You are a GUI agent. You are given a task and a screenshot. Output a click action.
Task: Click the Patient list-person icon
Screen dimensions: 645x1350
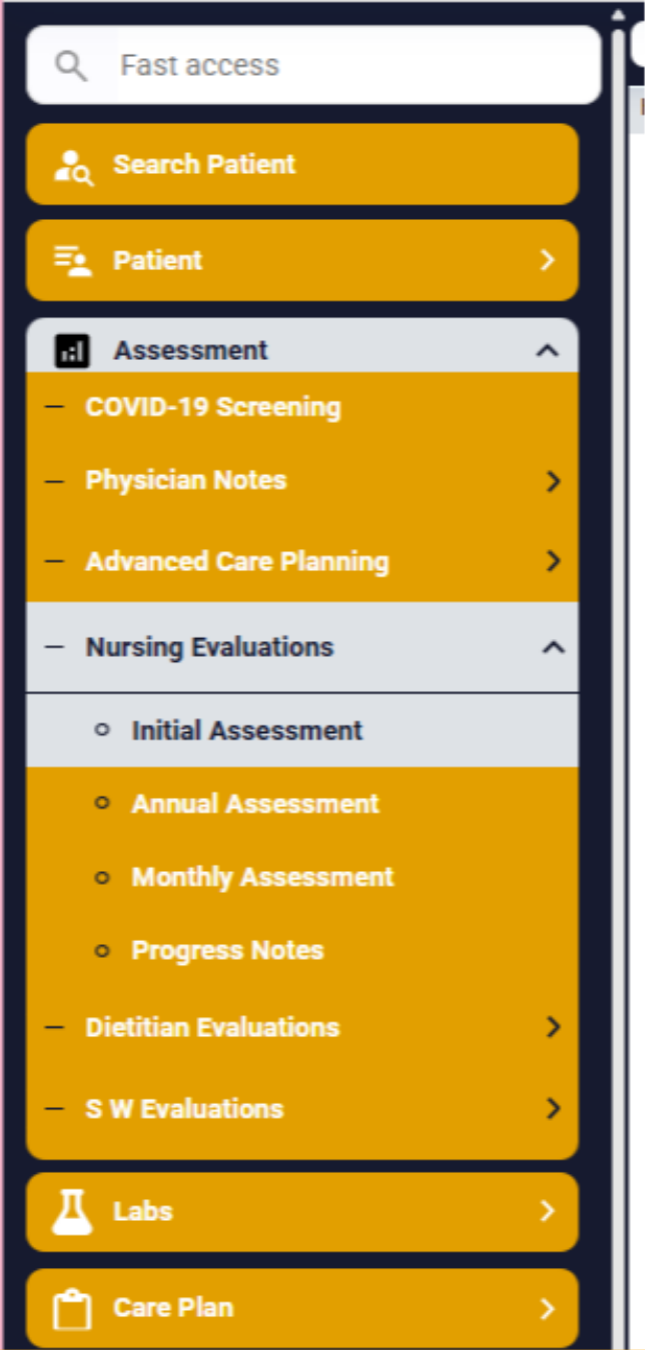[73, 261]
